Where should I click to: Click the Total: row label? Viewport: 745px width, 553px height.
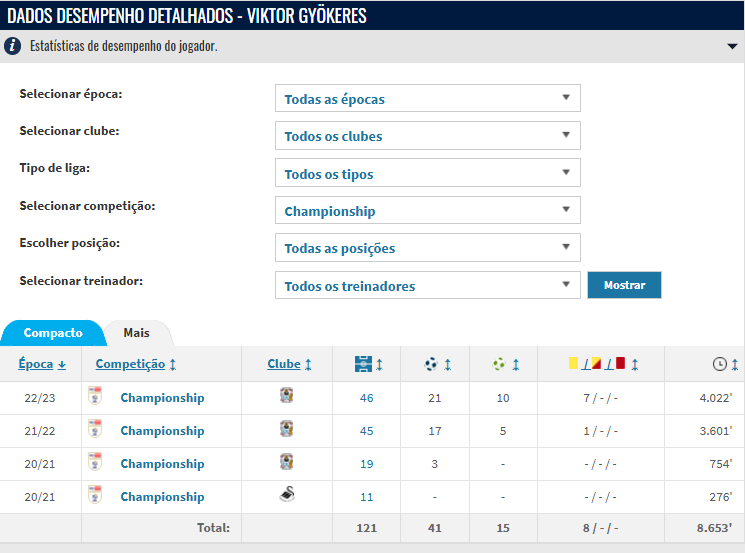pyautogui.click(x=213, y=528)
